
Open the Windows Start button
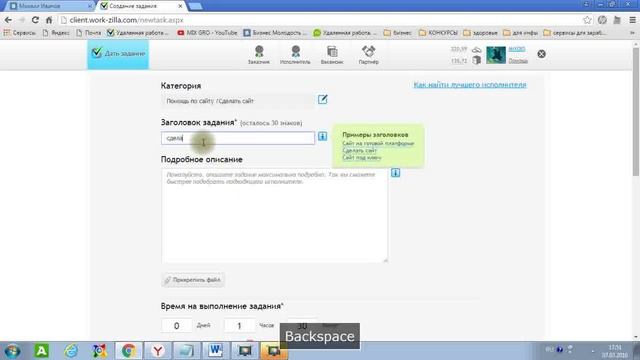tap(12, 351)
